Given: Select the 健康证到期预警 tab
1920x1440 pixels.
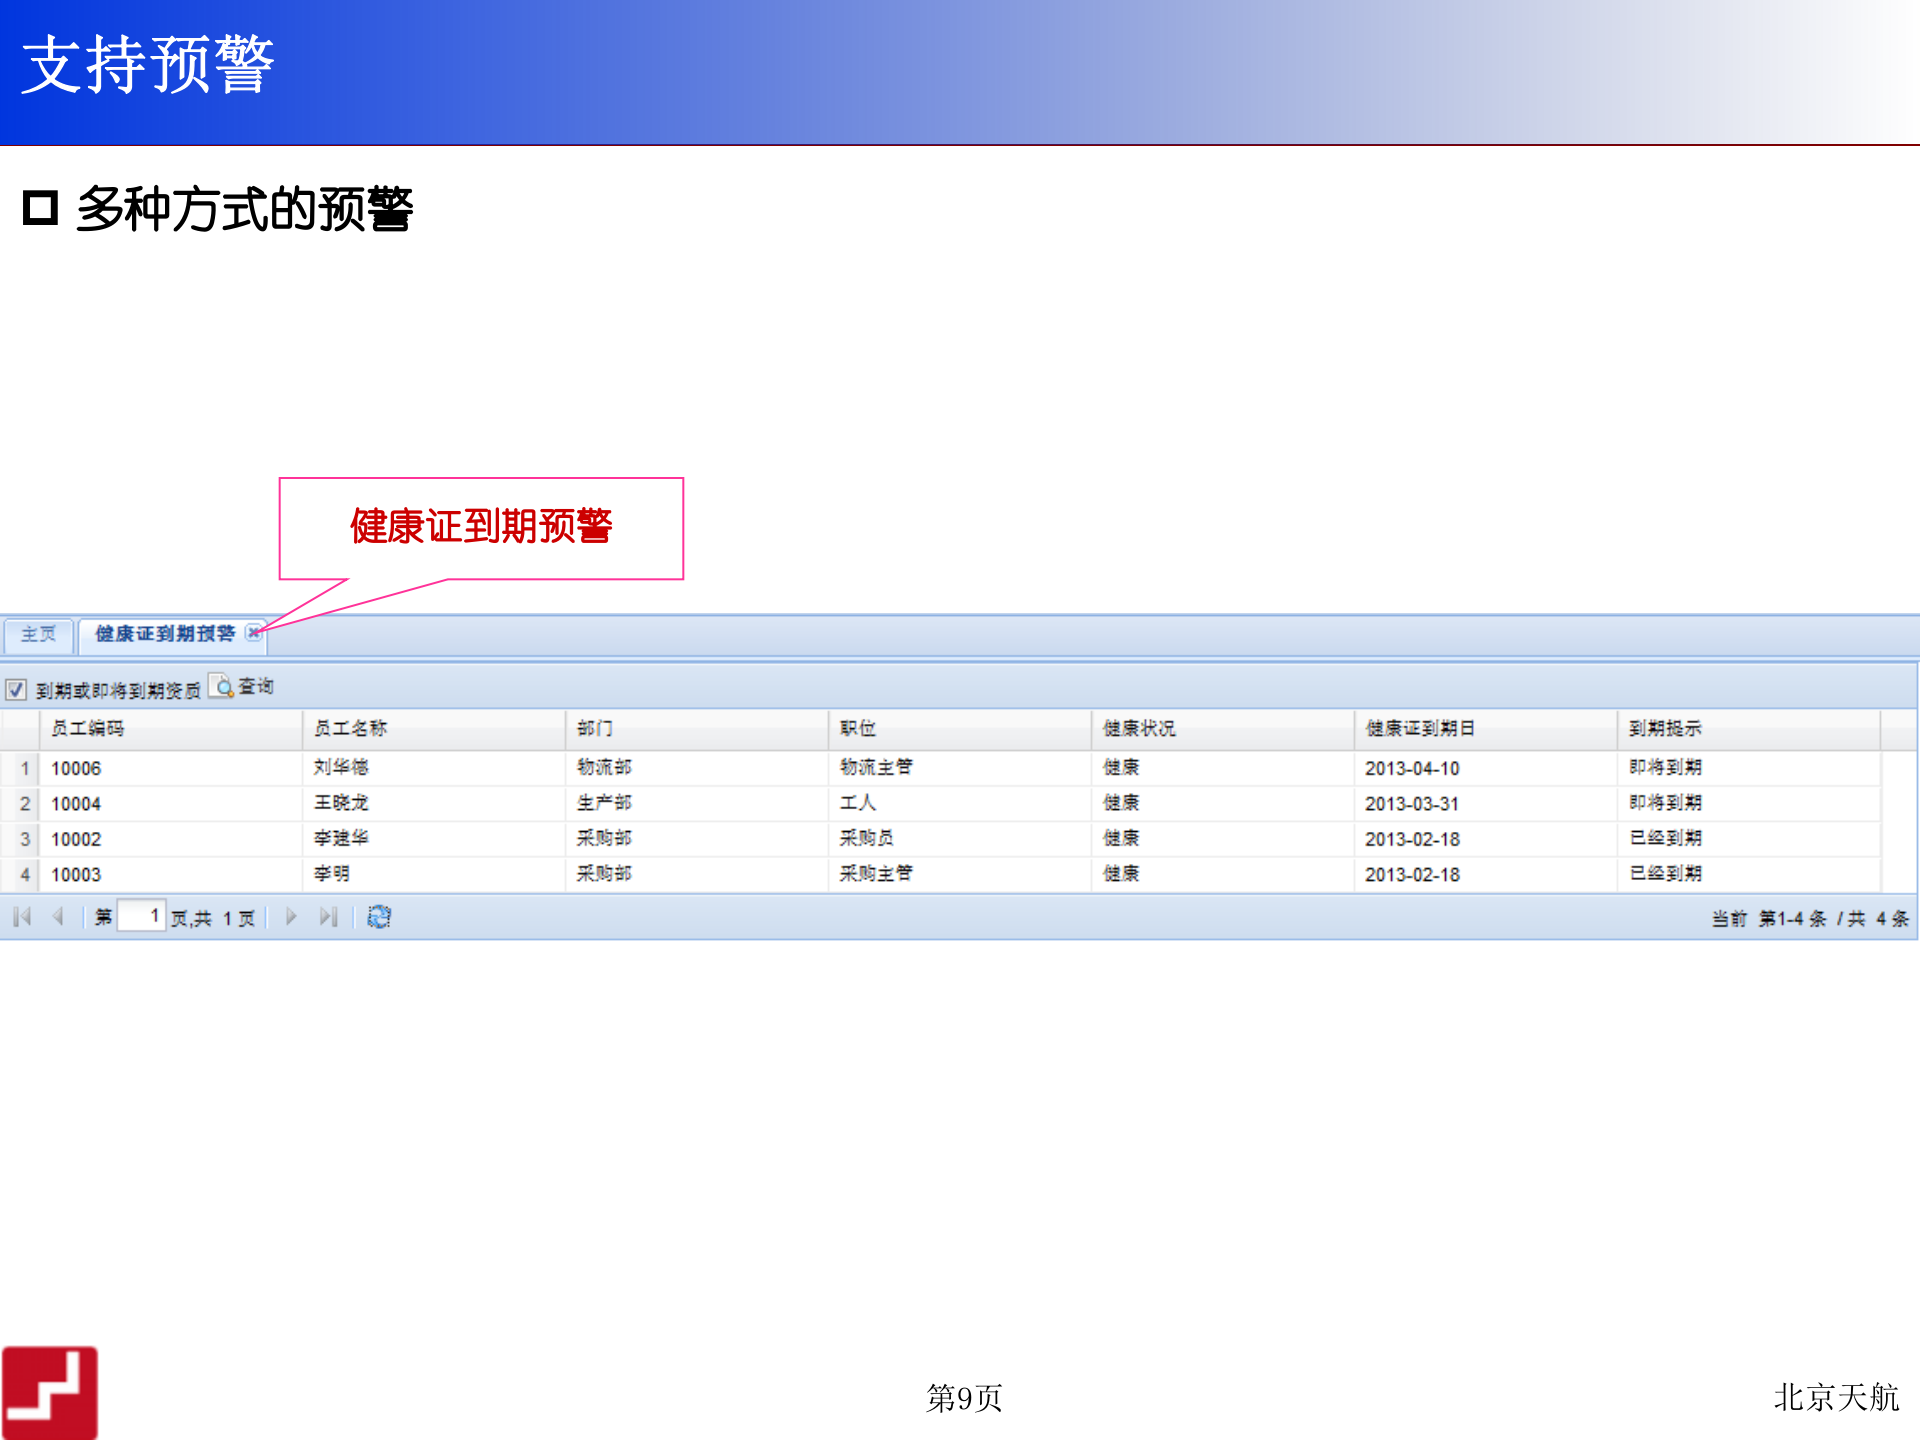Looking at the screenshot, I should click(x=163, y=633).
